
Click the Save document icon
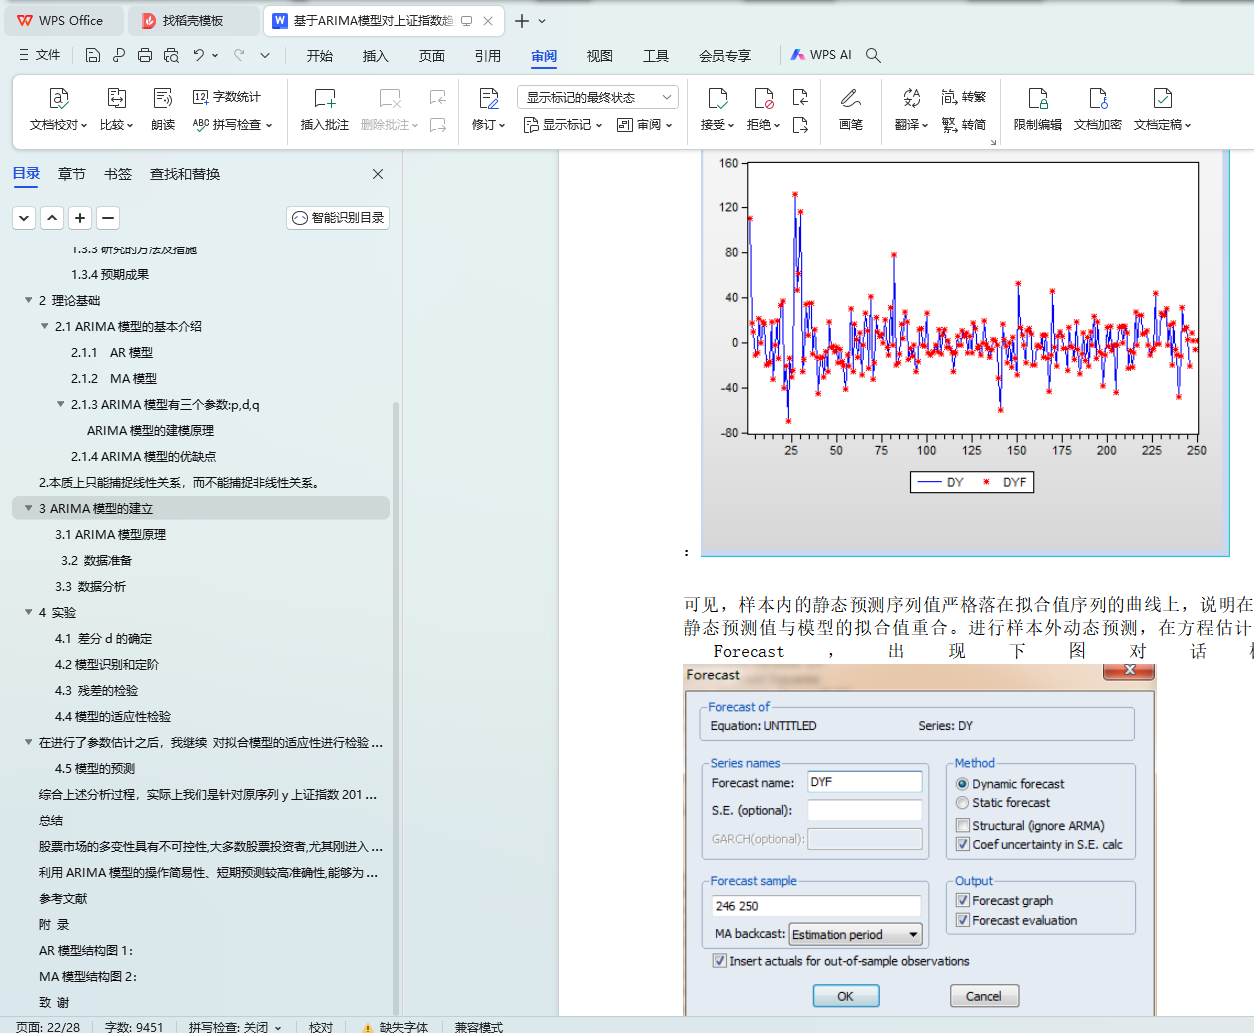point(92,55)
